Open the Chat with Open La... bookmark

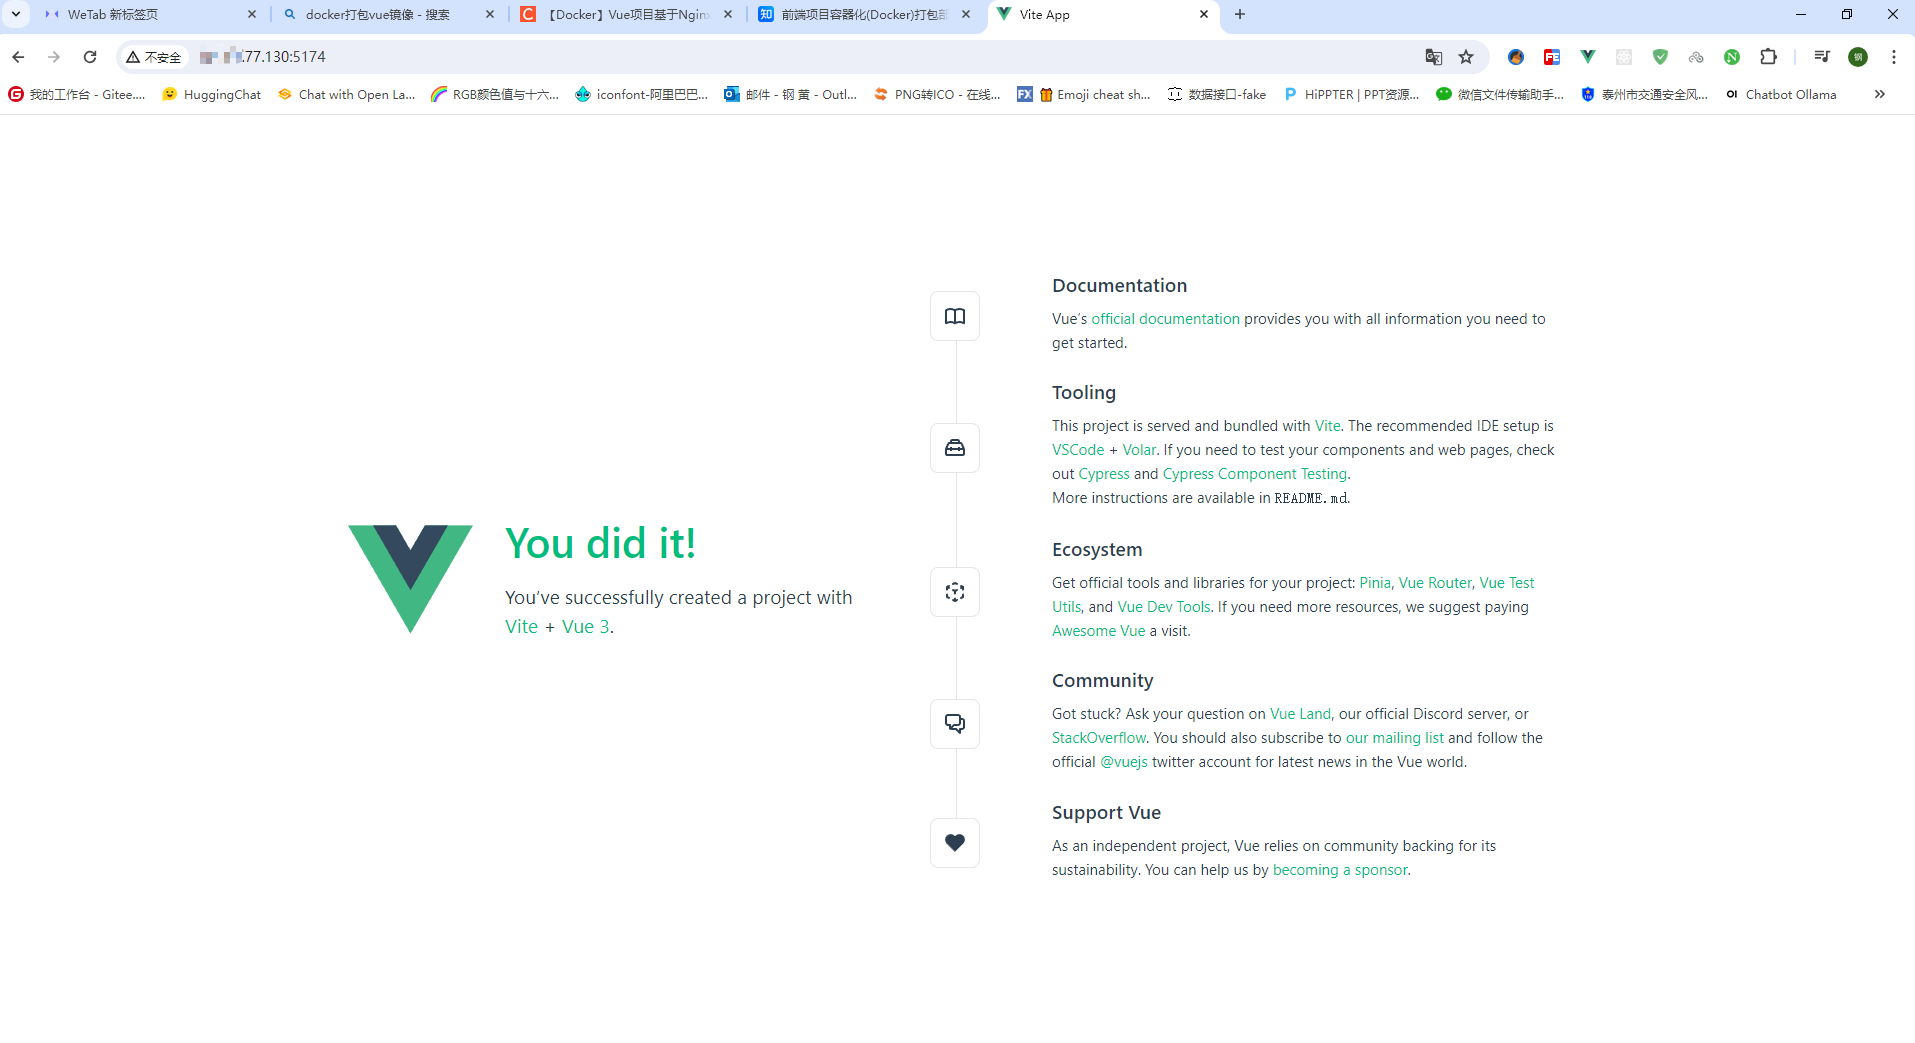(347, 94)
